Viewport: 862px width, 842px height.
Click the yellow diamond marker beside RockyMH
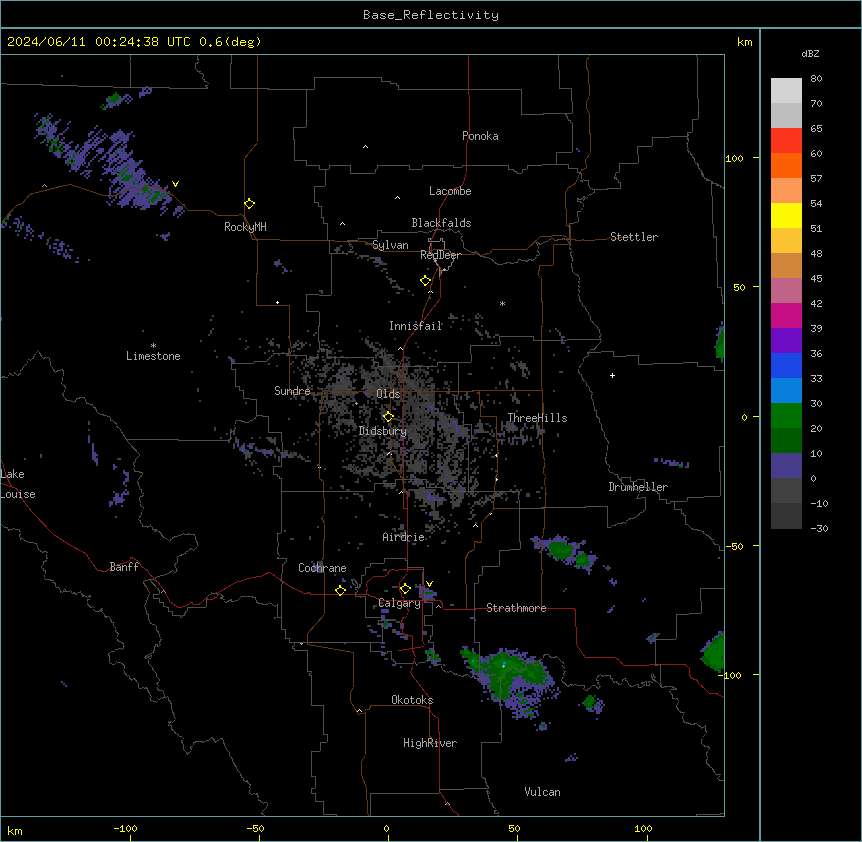pyautogui.click(x=250, y=204)
